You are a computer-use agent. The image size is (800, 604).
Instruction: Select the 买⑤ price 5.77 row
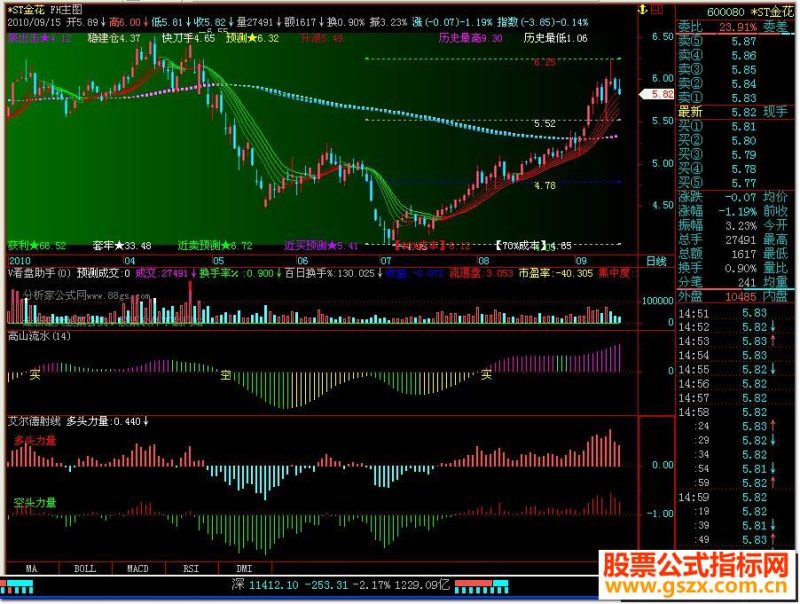point(737,183)
